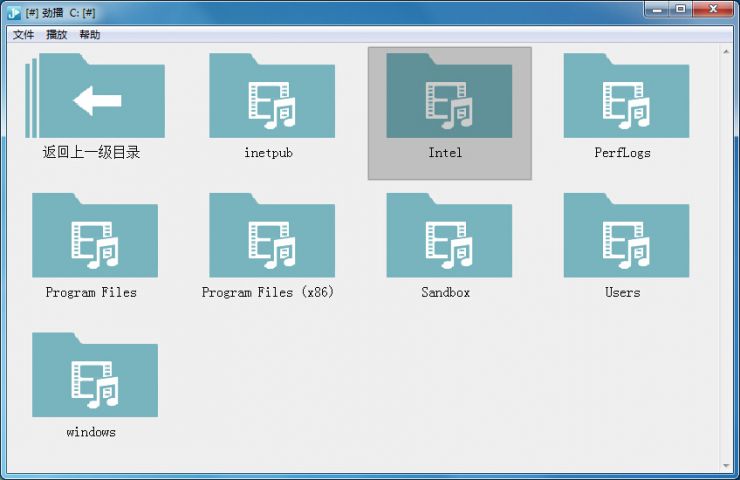Open the Program Files (x86) folder icon
The image size is (740, 480).
click(x=271, y=237)
